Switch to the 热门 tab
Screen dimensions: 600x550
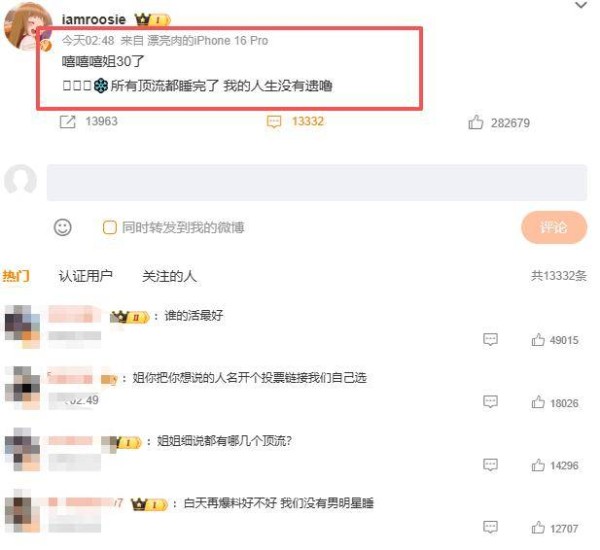coord(16,276)
